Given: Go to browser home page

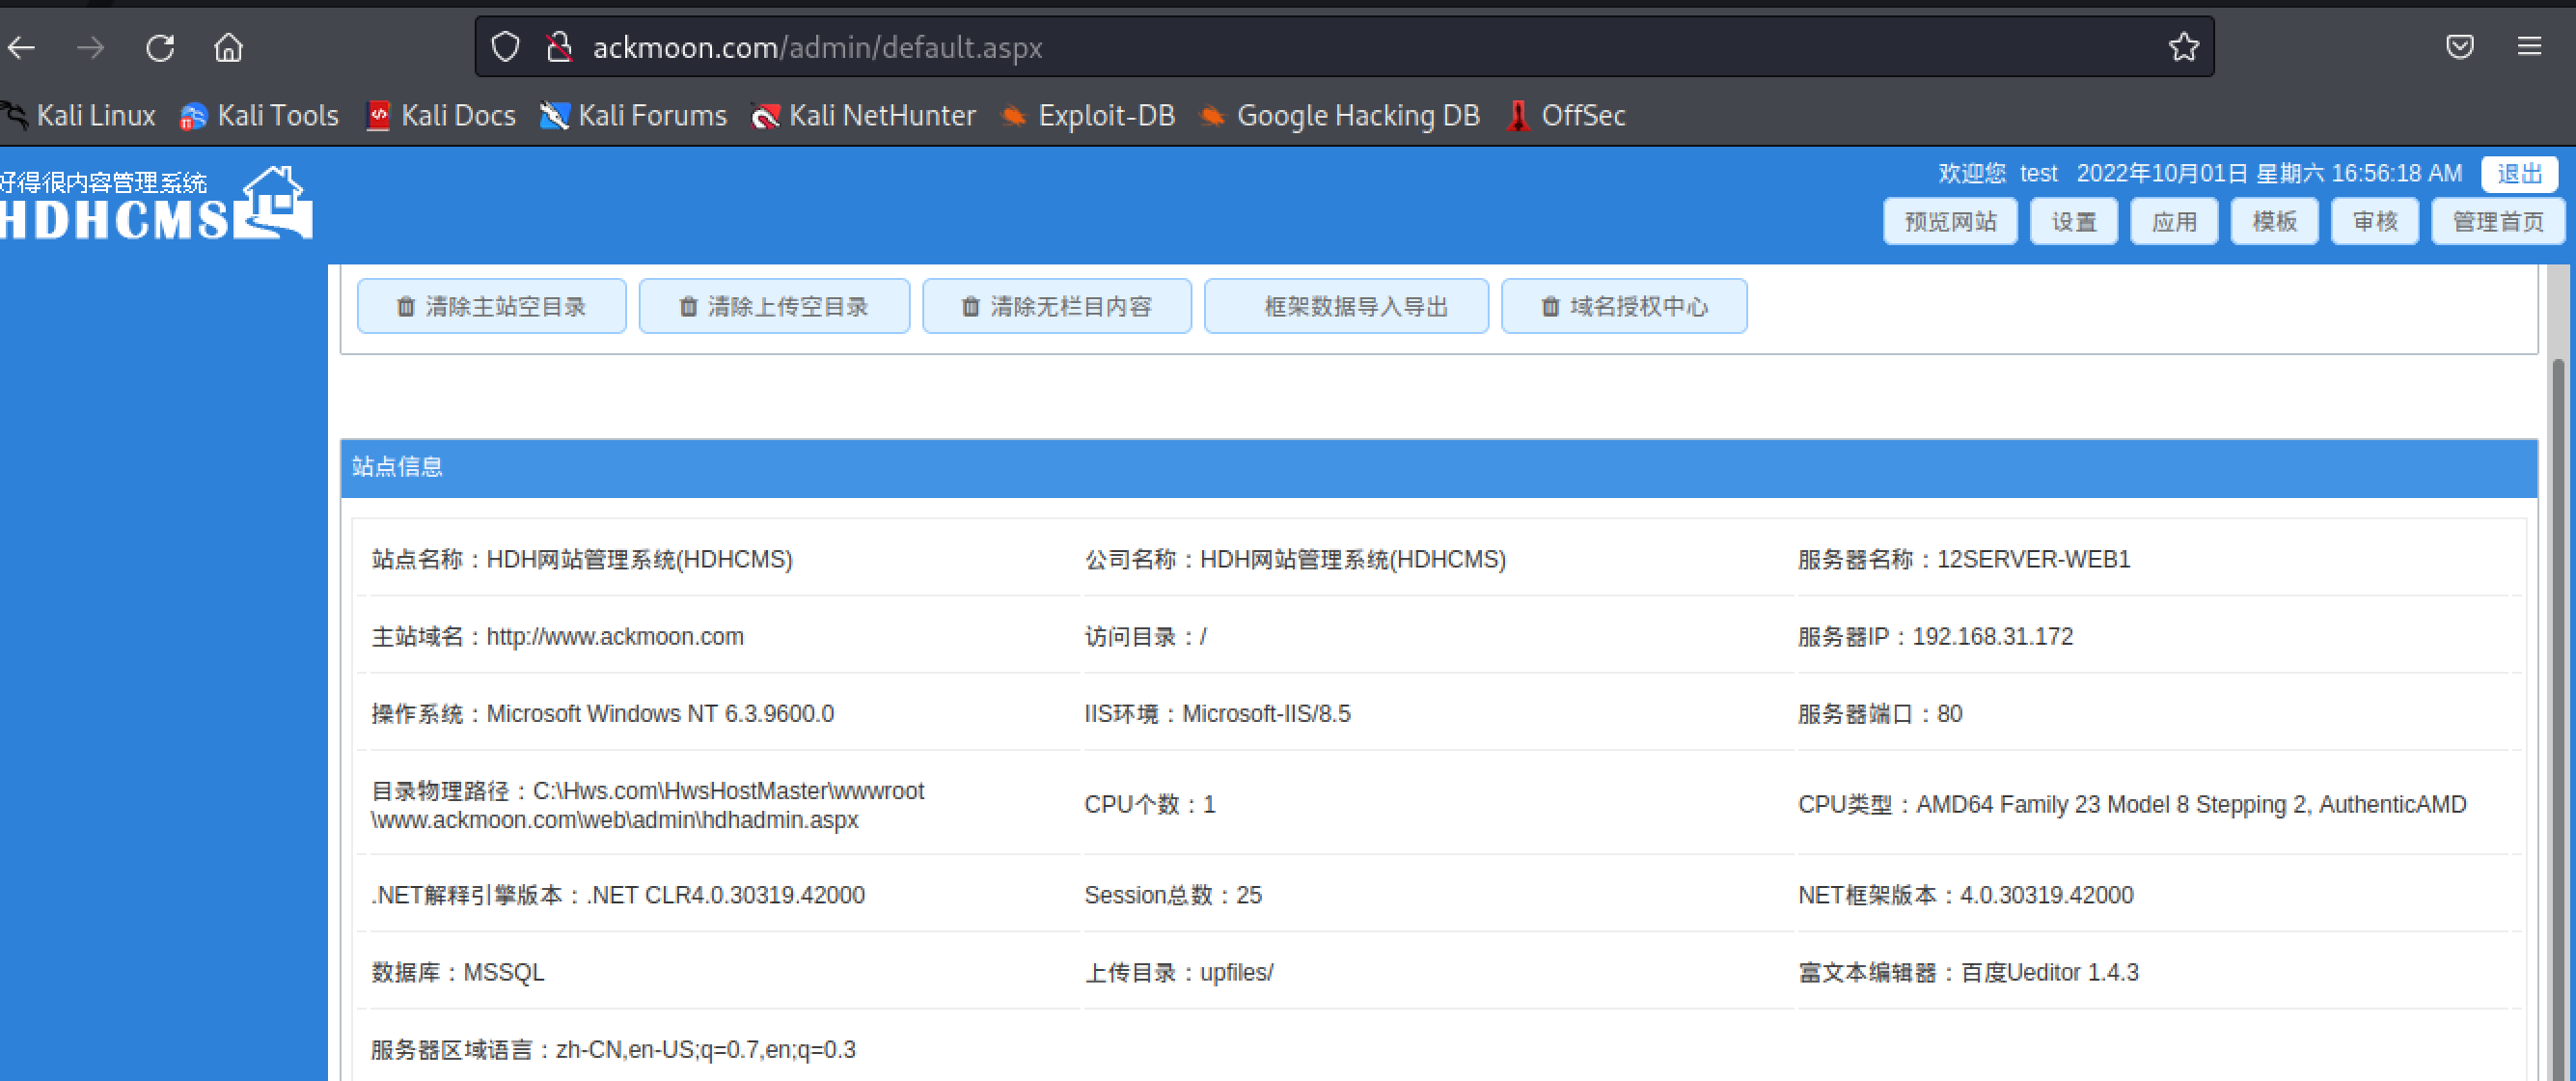Looking at the screenshot, I should 228,47.
